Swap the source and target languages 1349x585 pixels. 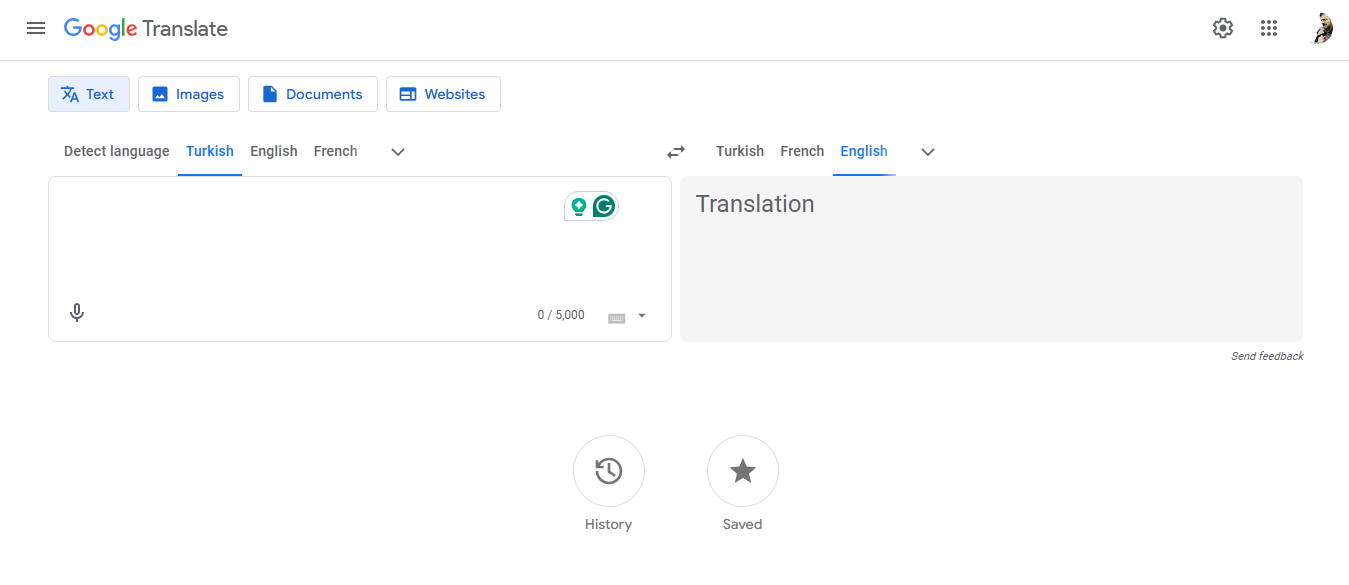tap(675, 151)
